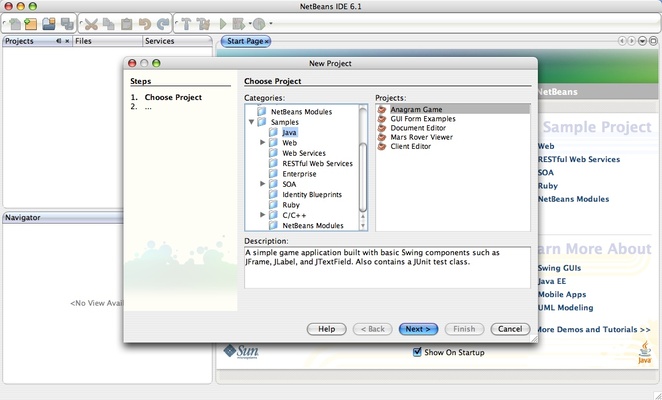Collapse the Samples category node
This screenshot has width=662, height=400.
pos(252,122)
